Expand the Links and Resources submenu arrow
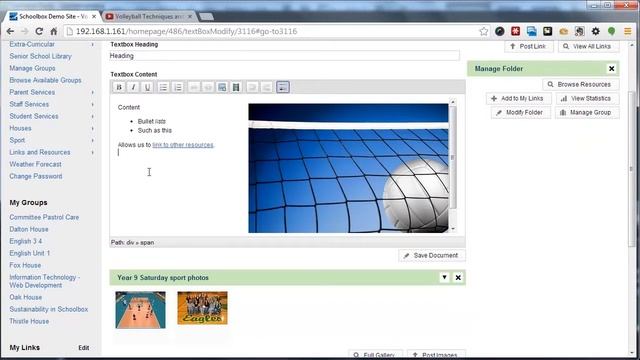This screenshot has height=360, width=640. coord(93,152)
